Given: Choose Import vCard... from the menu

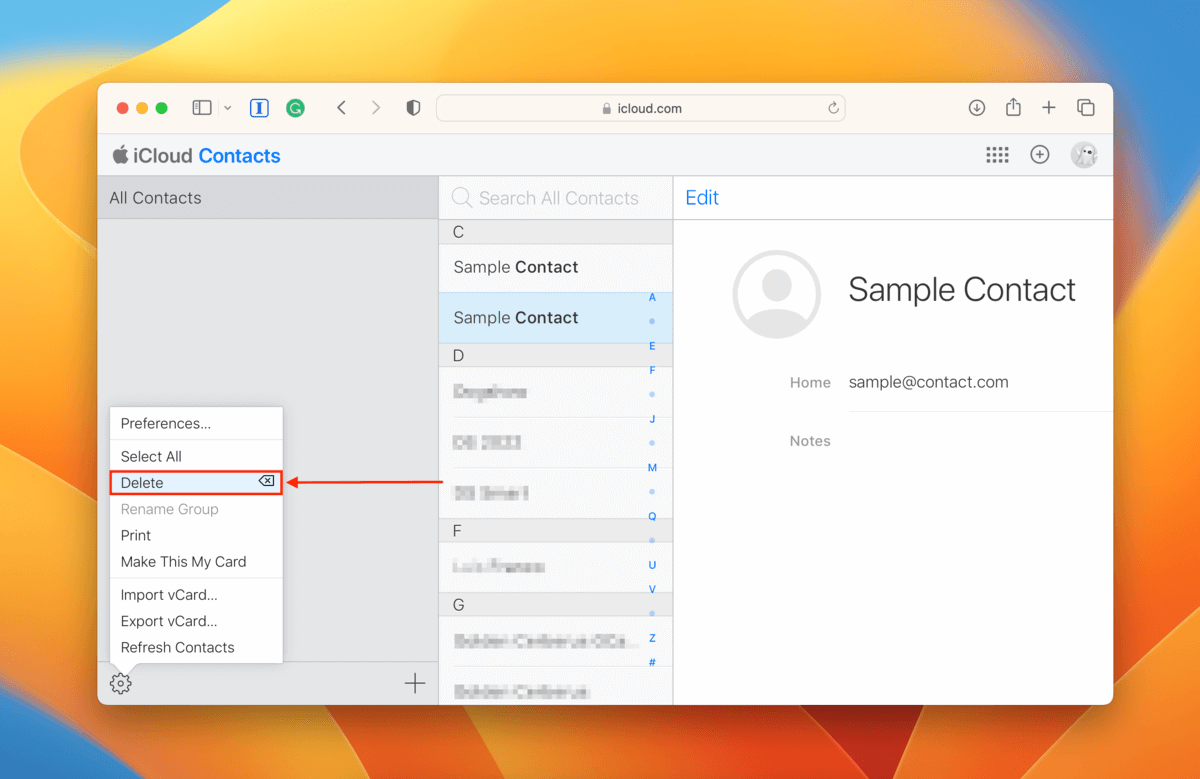Looking at the screenshot, I should point(196,594).
